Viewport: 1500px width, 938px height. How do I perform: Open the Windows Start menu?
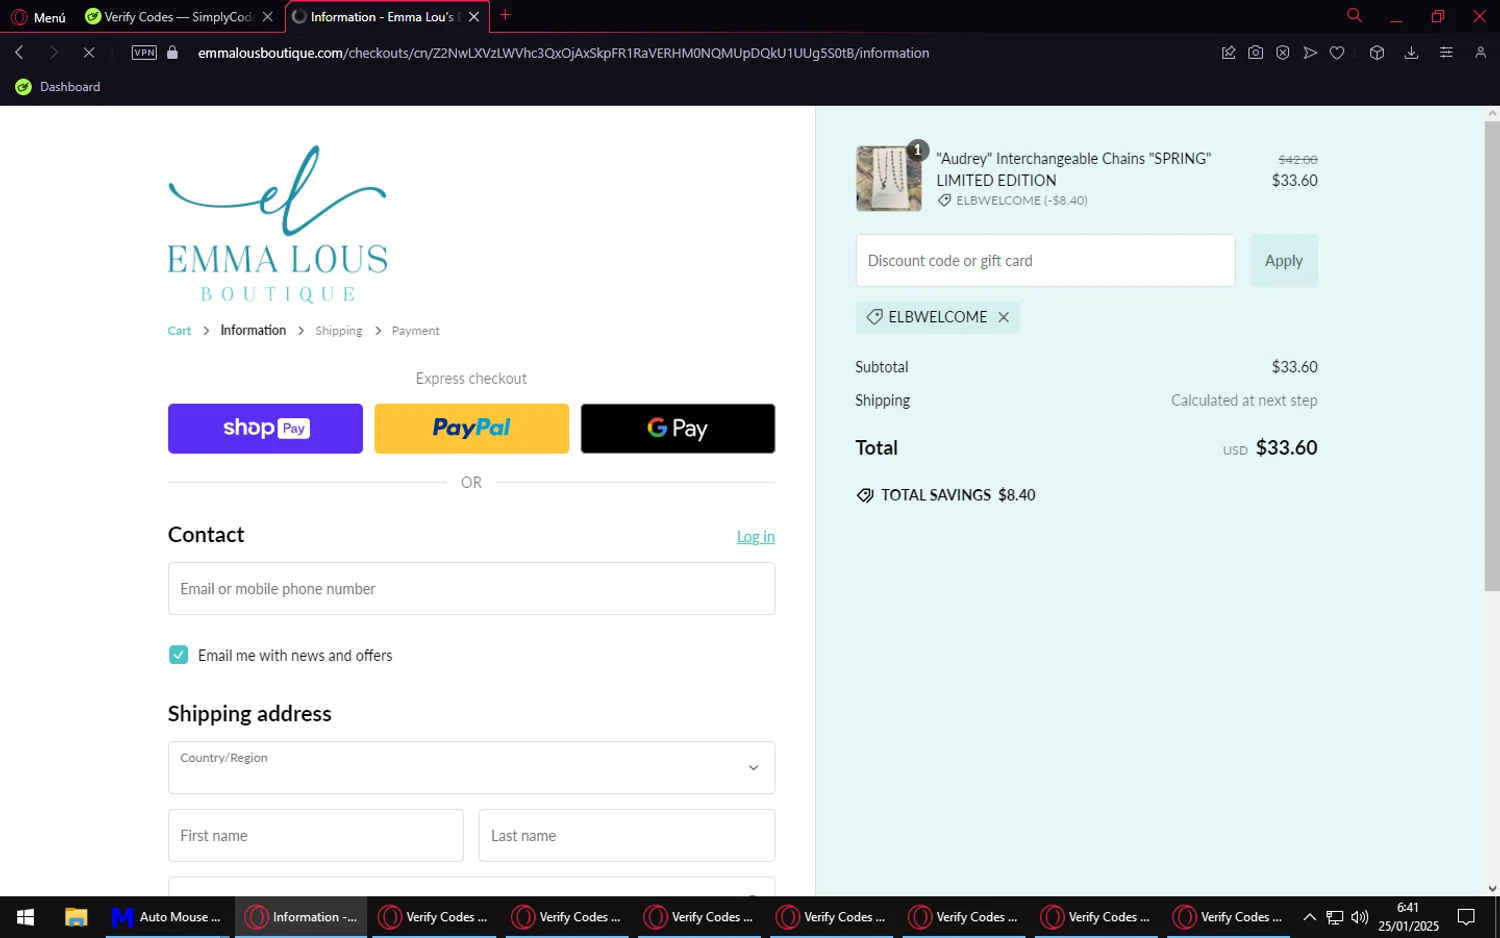[x=25, y=917]
